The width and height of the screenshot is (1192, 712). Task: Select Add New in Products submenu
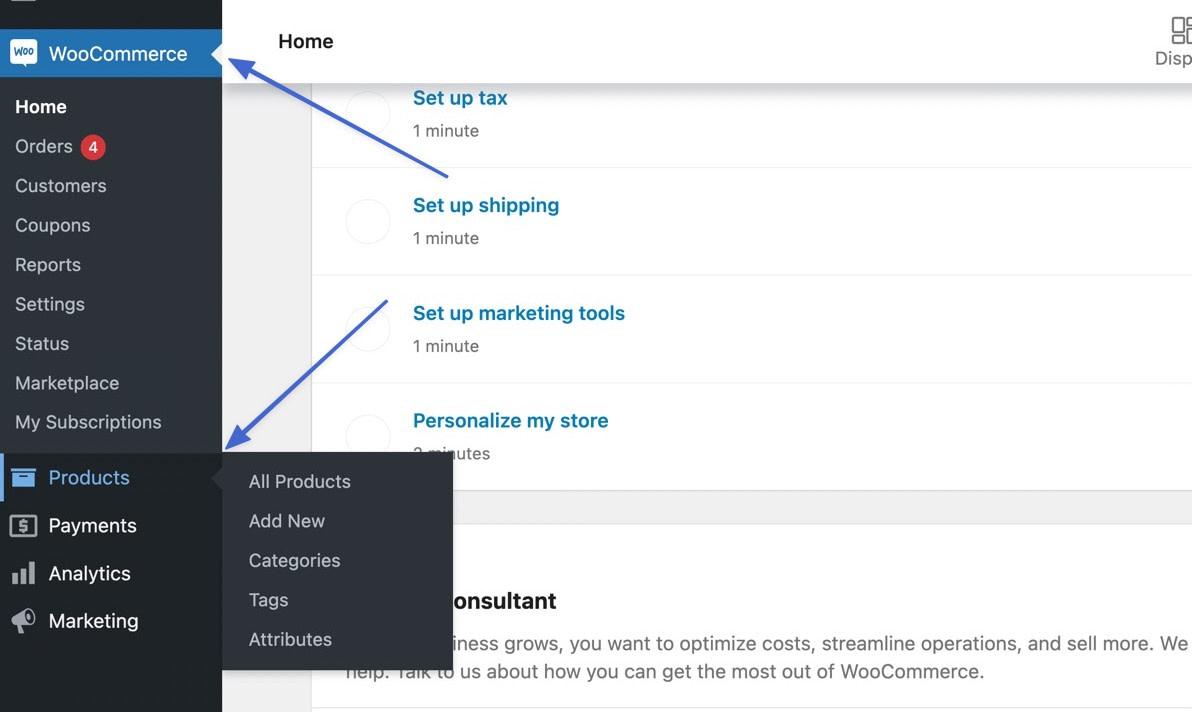[286, 521]
